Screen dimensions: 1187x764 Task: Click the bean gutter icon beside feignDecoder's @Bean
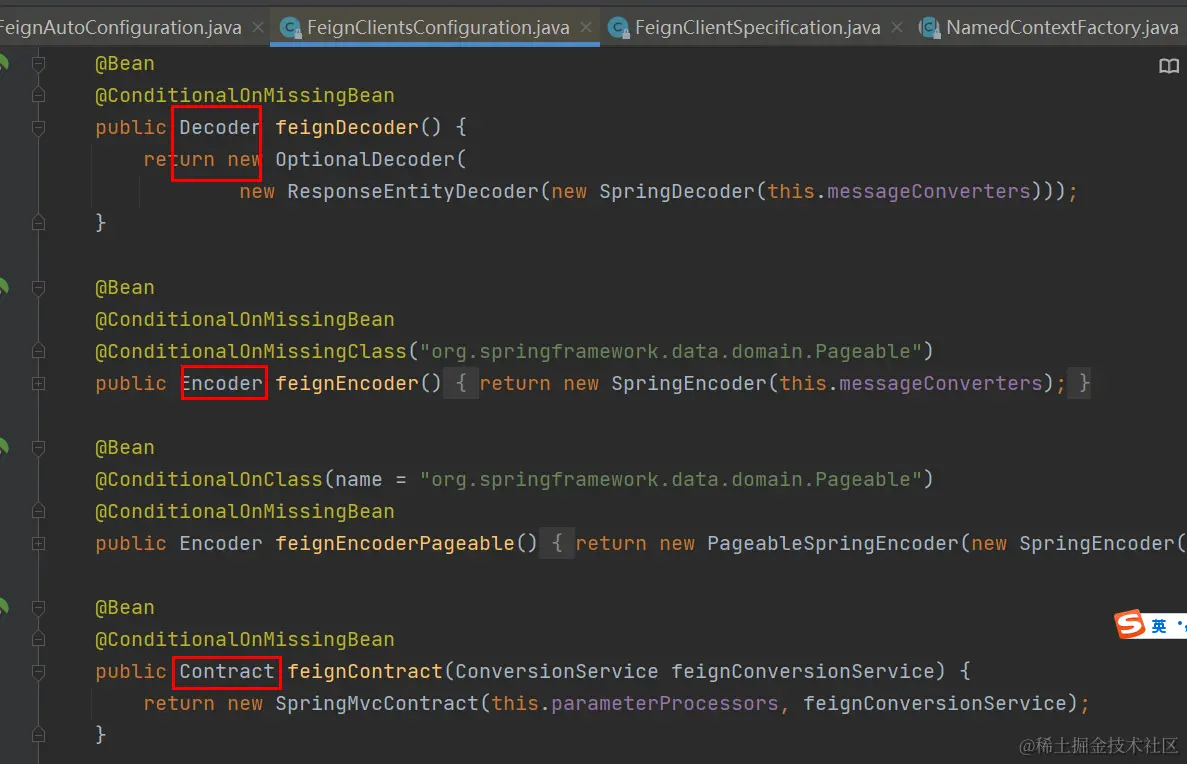pyautogui.click(x=4, y=64)
